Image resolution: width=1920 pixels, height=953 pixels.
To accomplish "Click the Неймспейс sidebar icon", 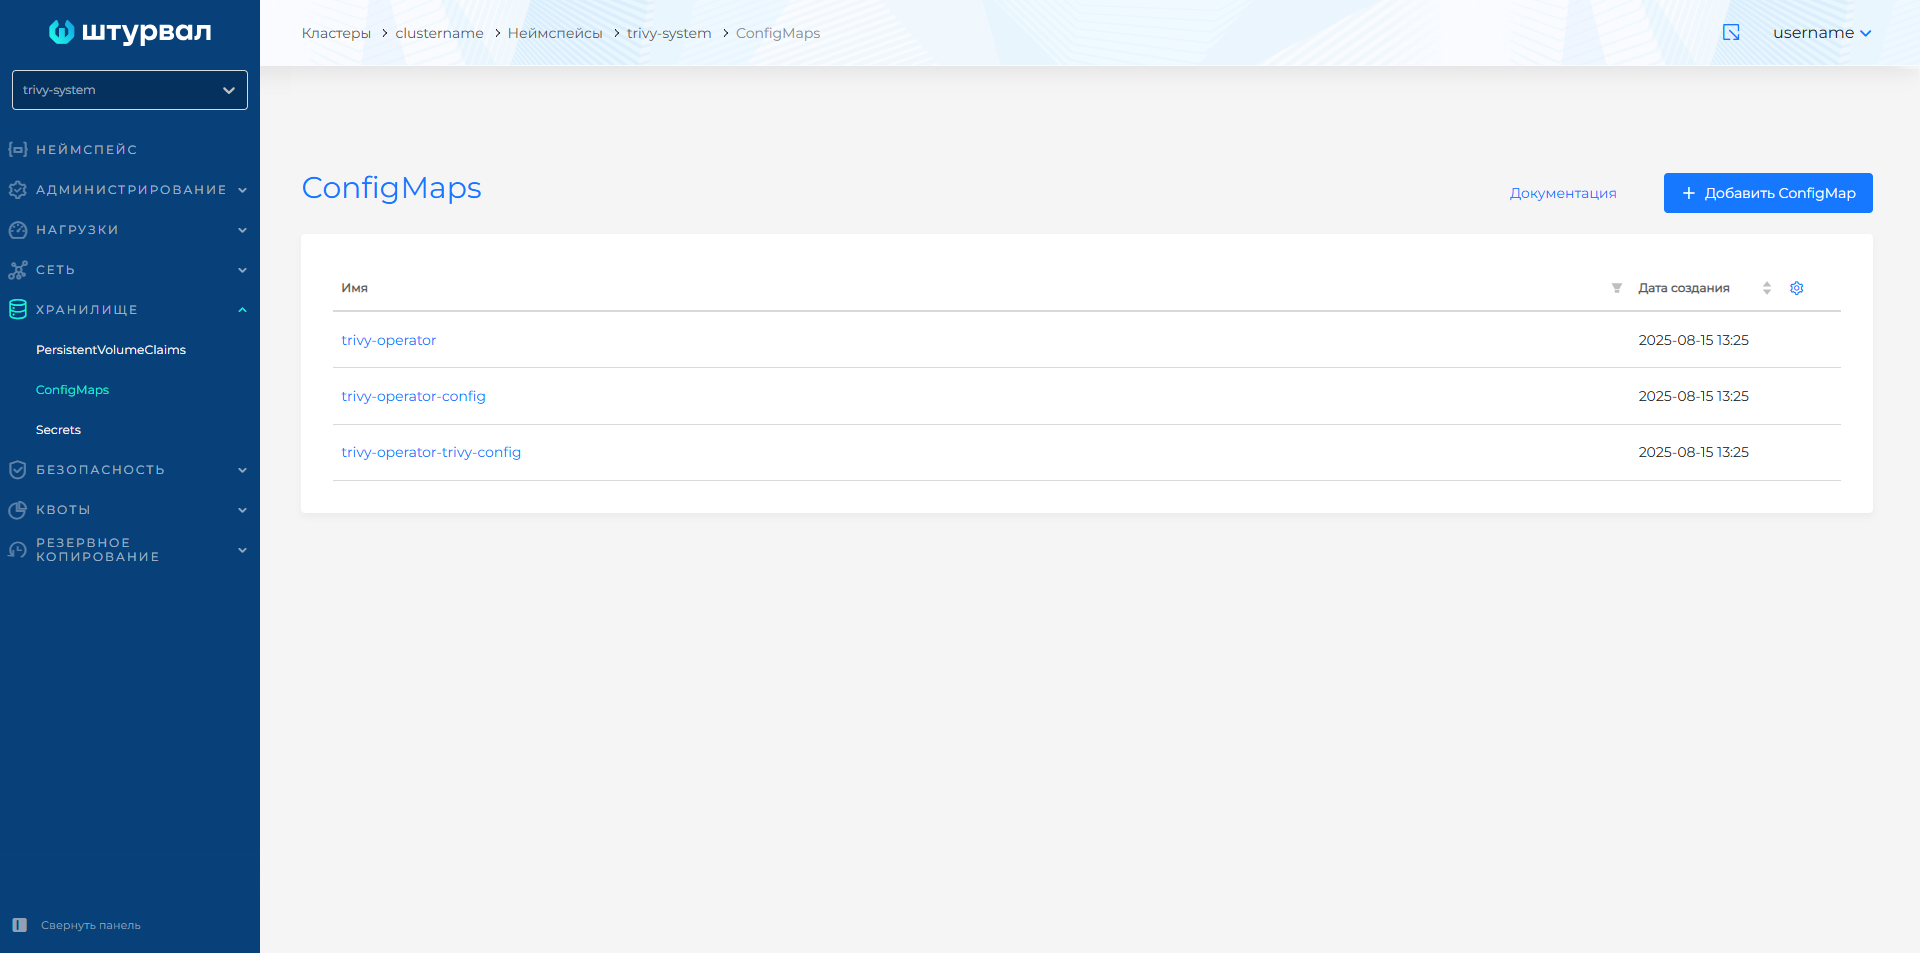I will [x=18, y=150].
